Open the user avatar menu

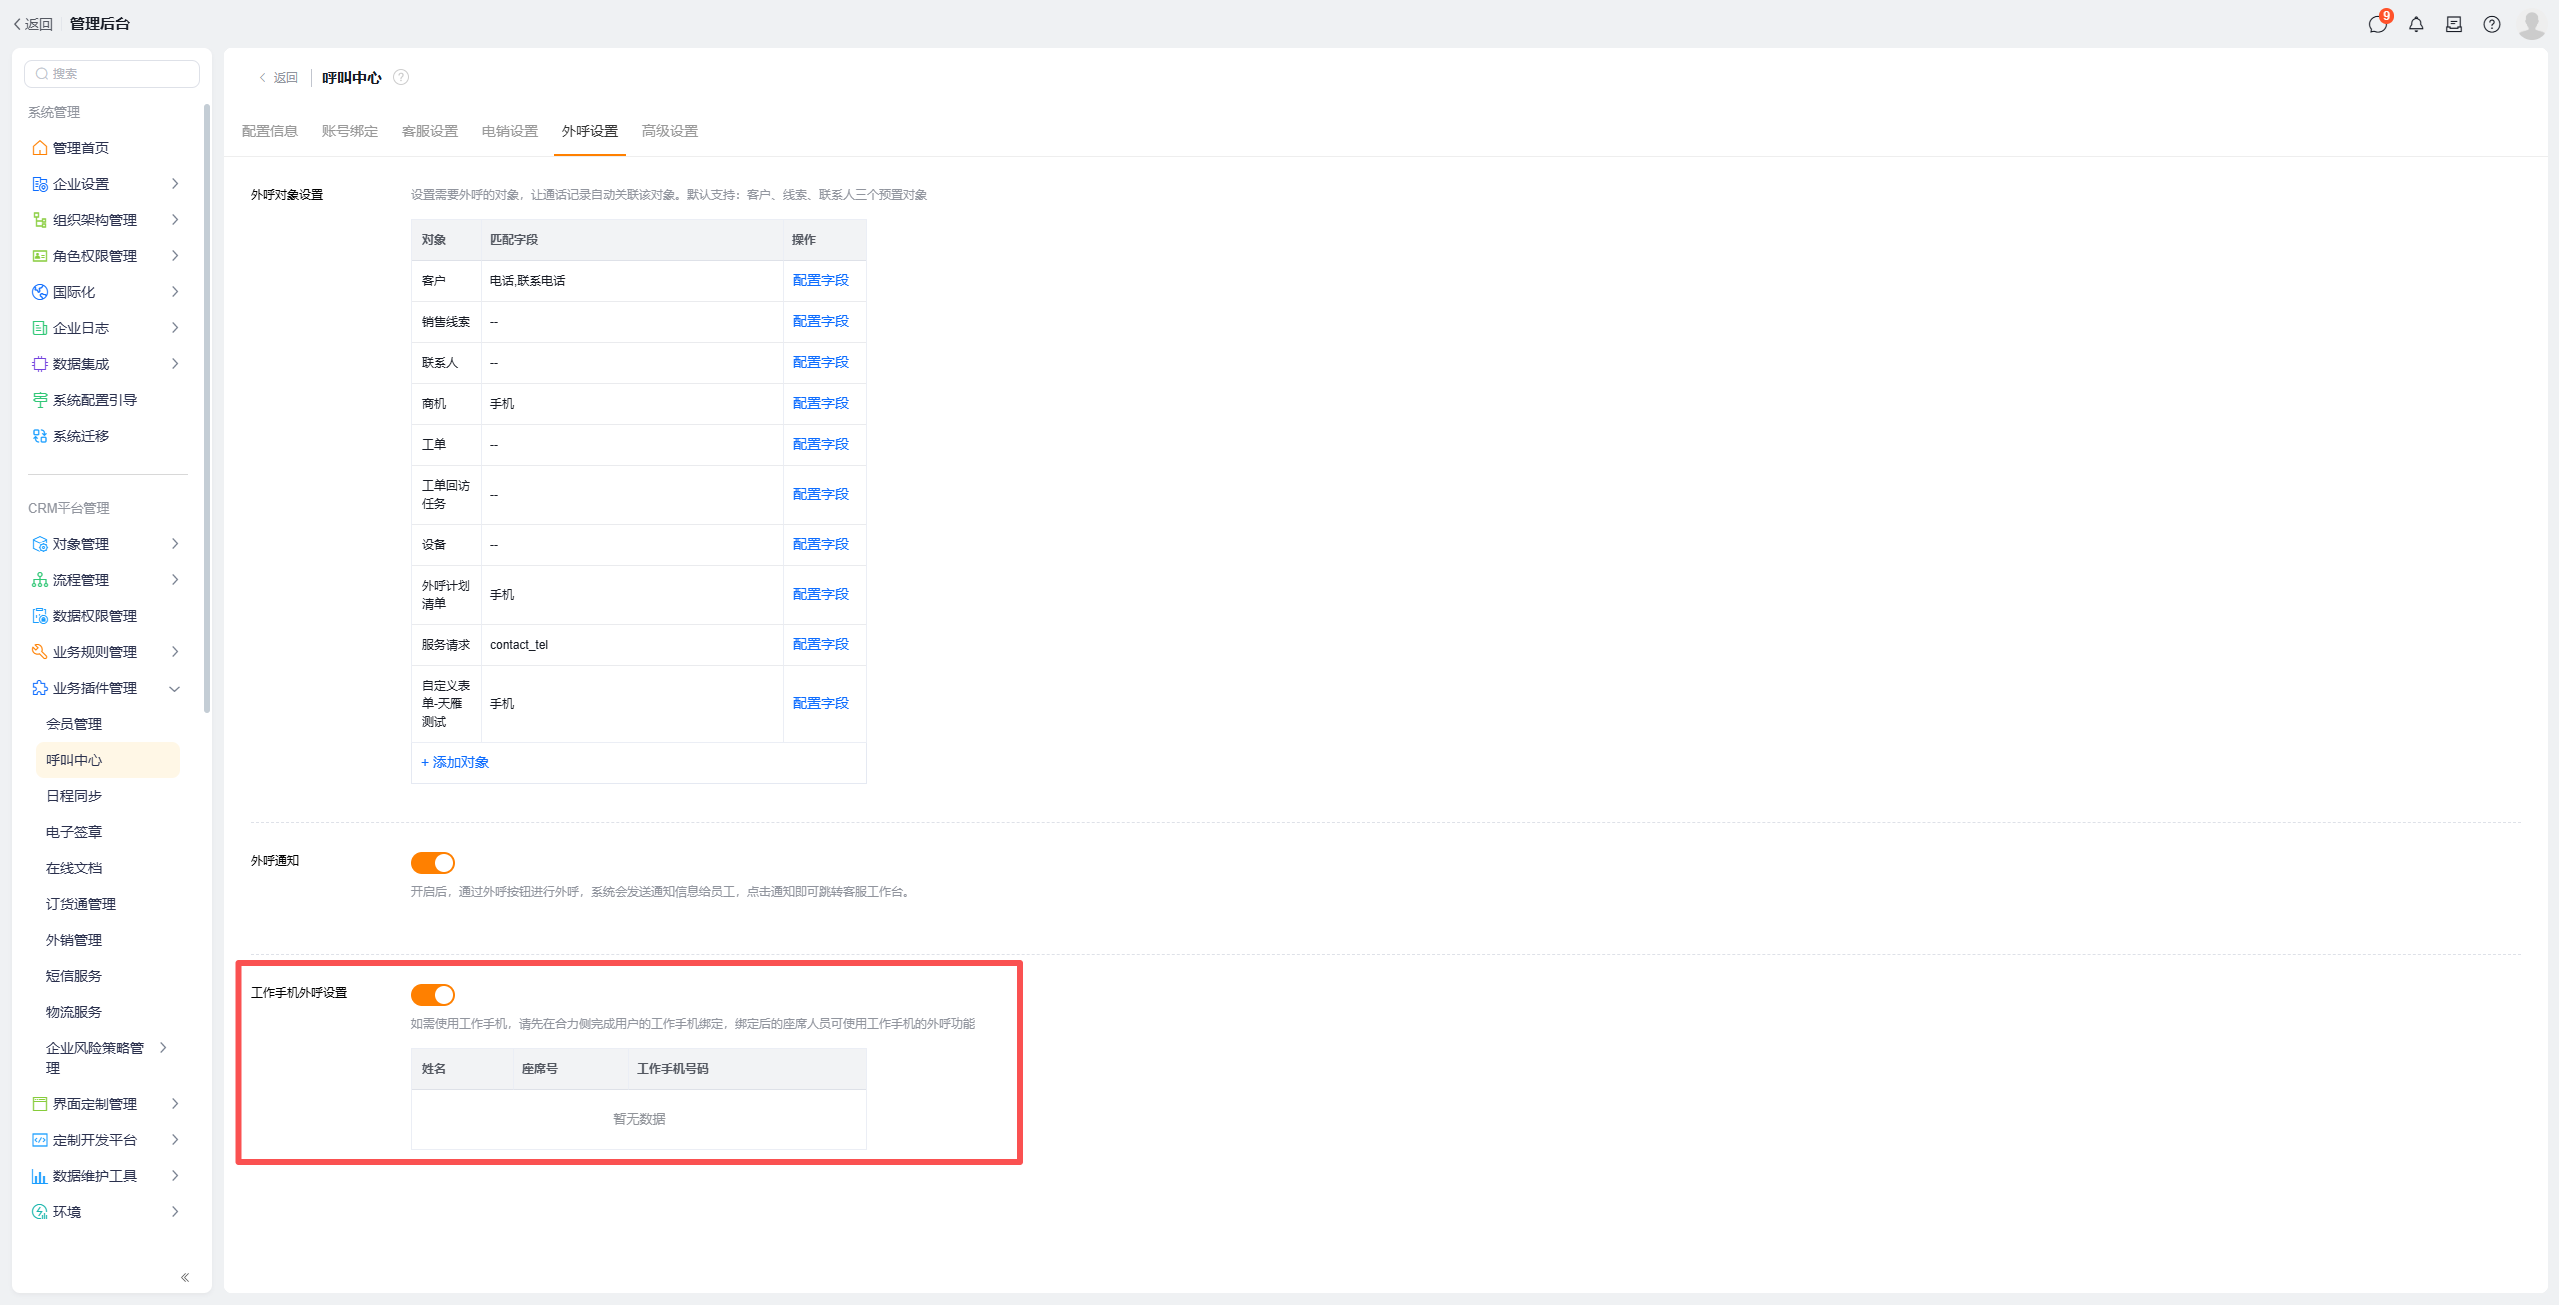tap(2532, 24)
